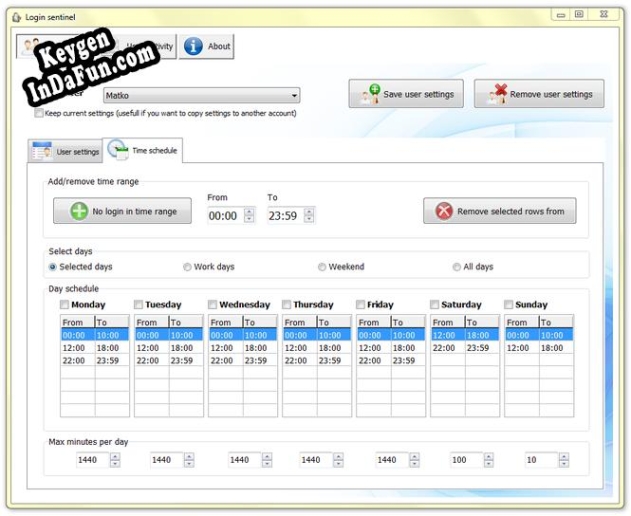This screenshot has width=631, height=516.
Task: Click Saturday's max minutes field 100
Action: tap(466, 460)
